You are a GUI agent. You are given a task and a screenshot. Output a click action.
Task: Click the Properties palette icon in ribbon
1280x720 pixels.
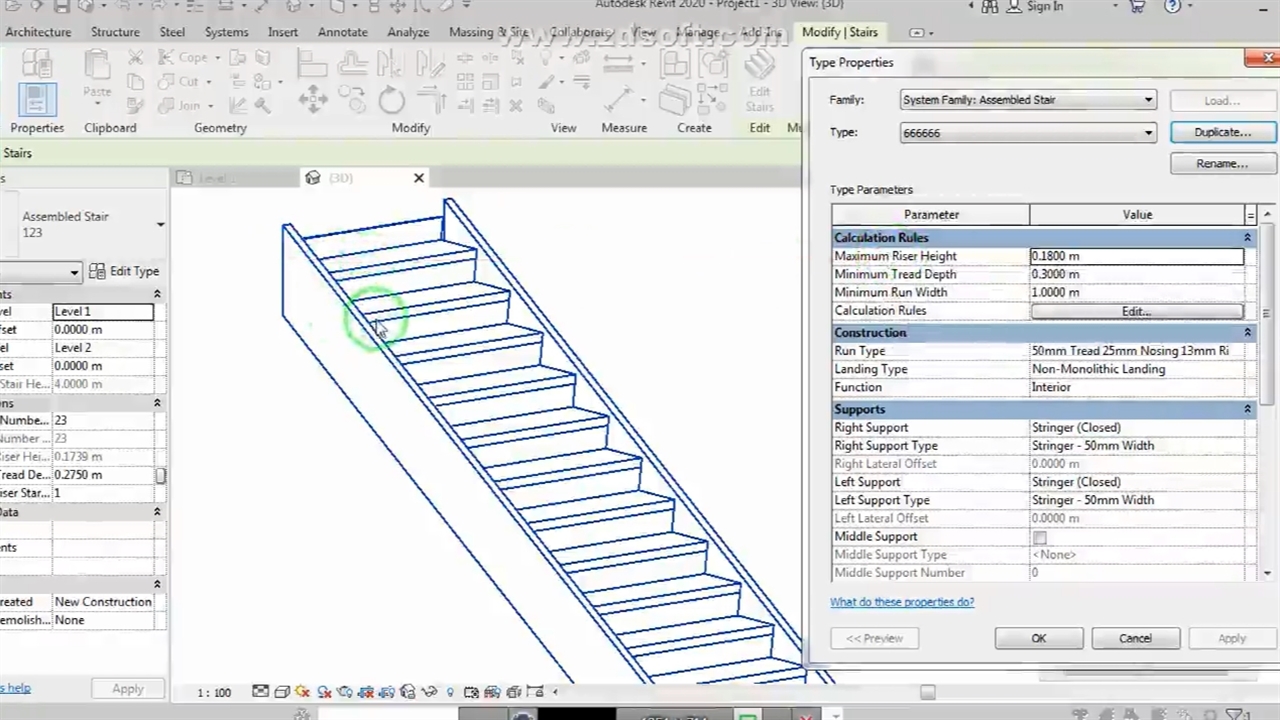[36, 99]
